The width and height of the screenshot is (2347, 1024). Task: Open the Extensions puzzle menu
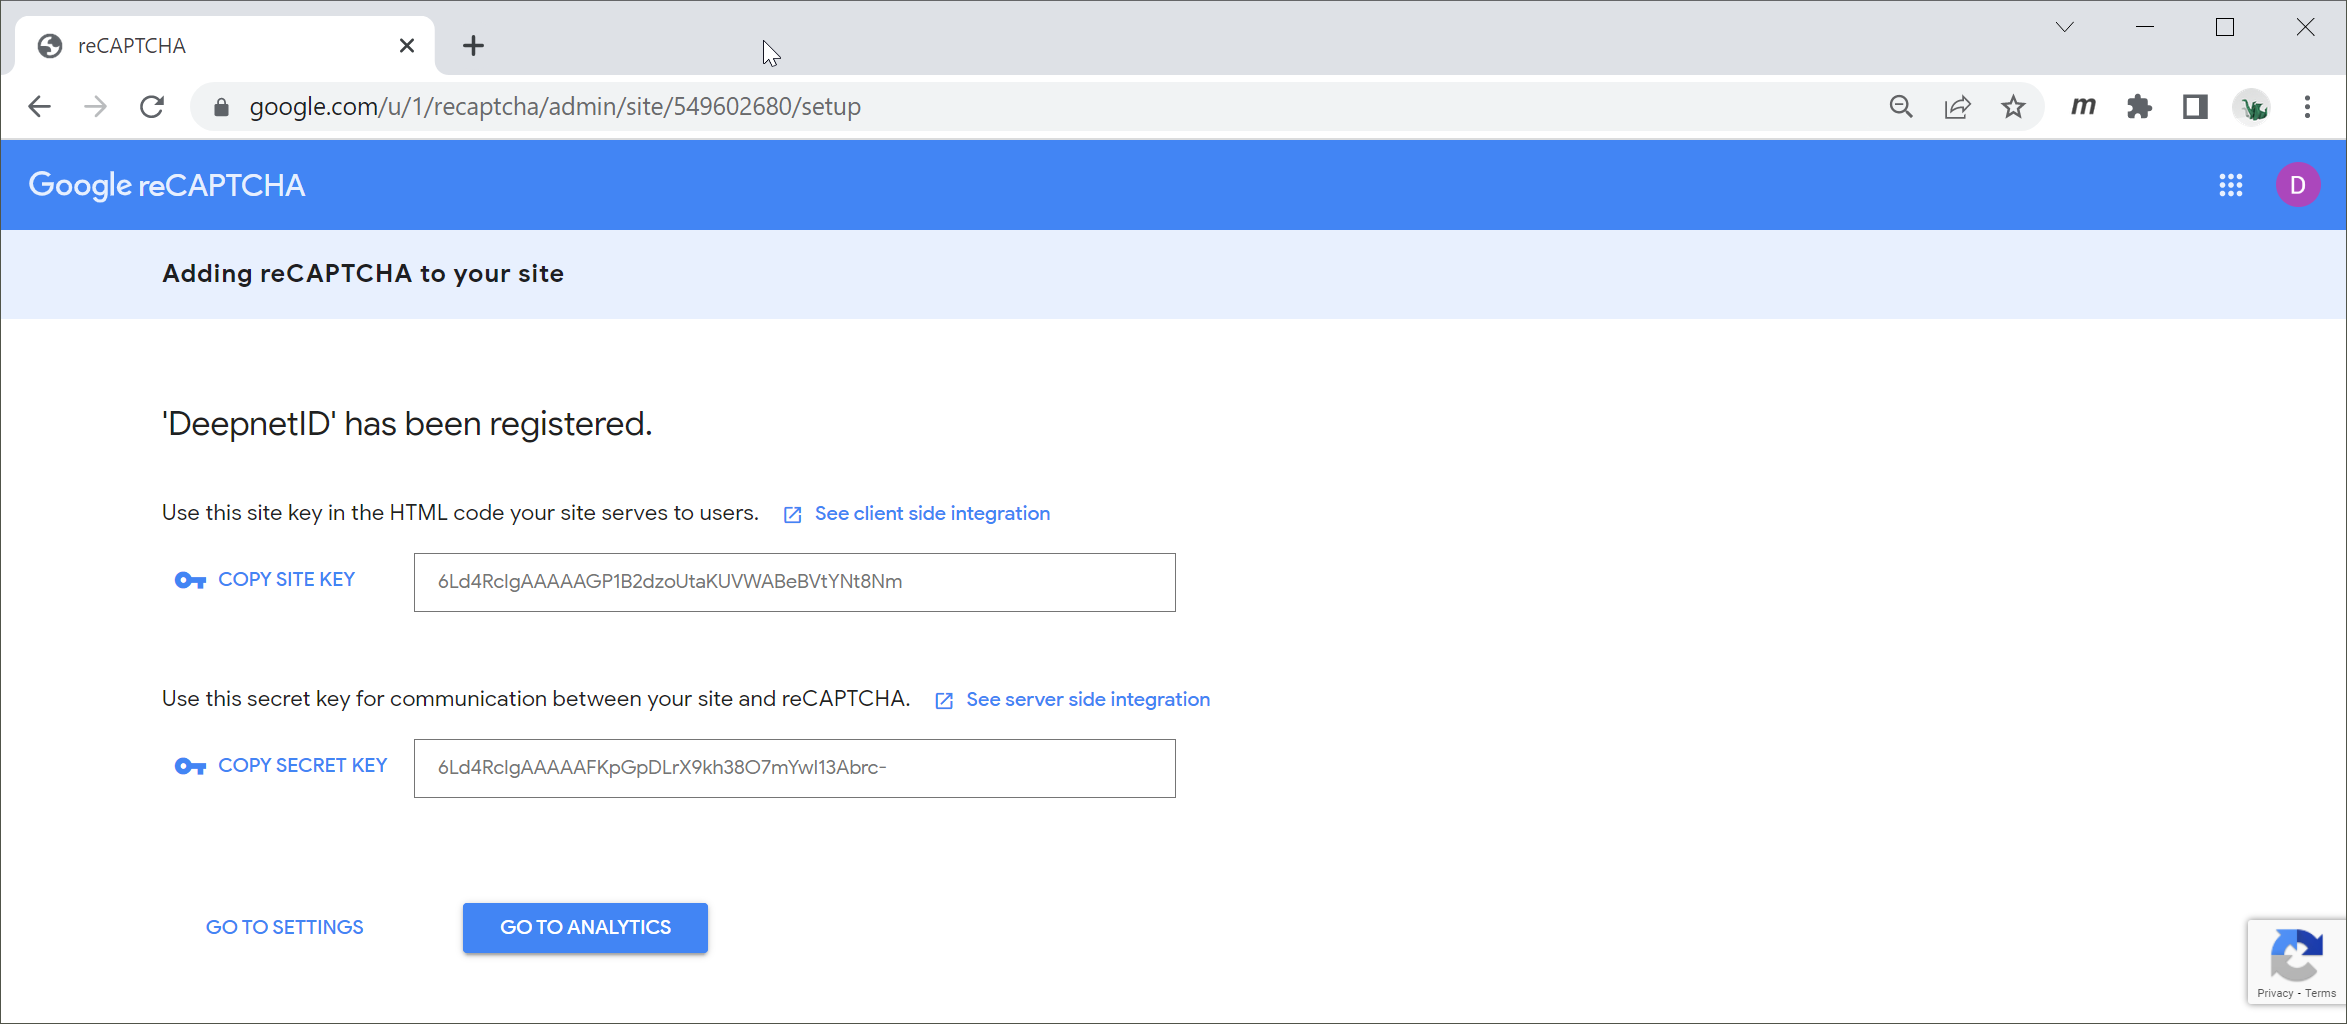point(2139,107)
